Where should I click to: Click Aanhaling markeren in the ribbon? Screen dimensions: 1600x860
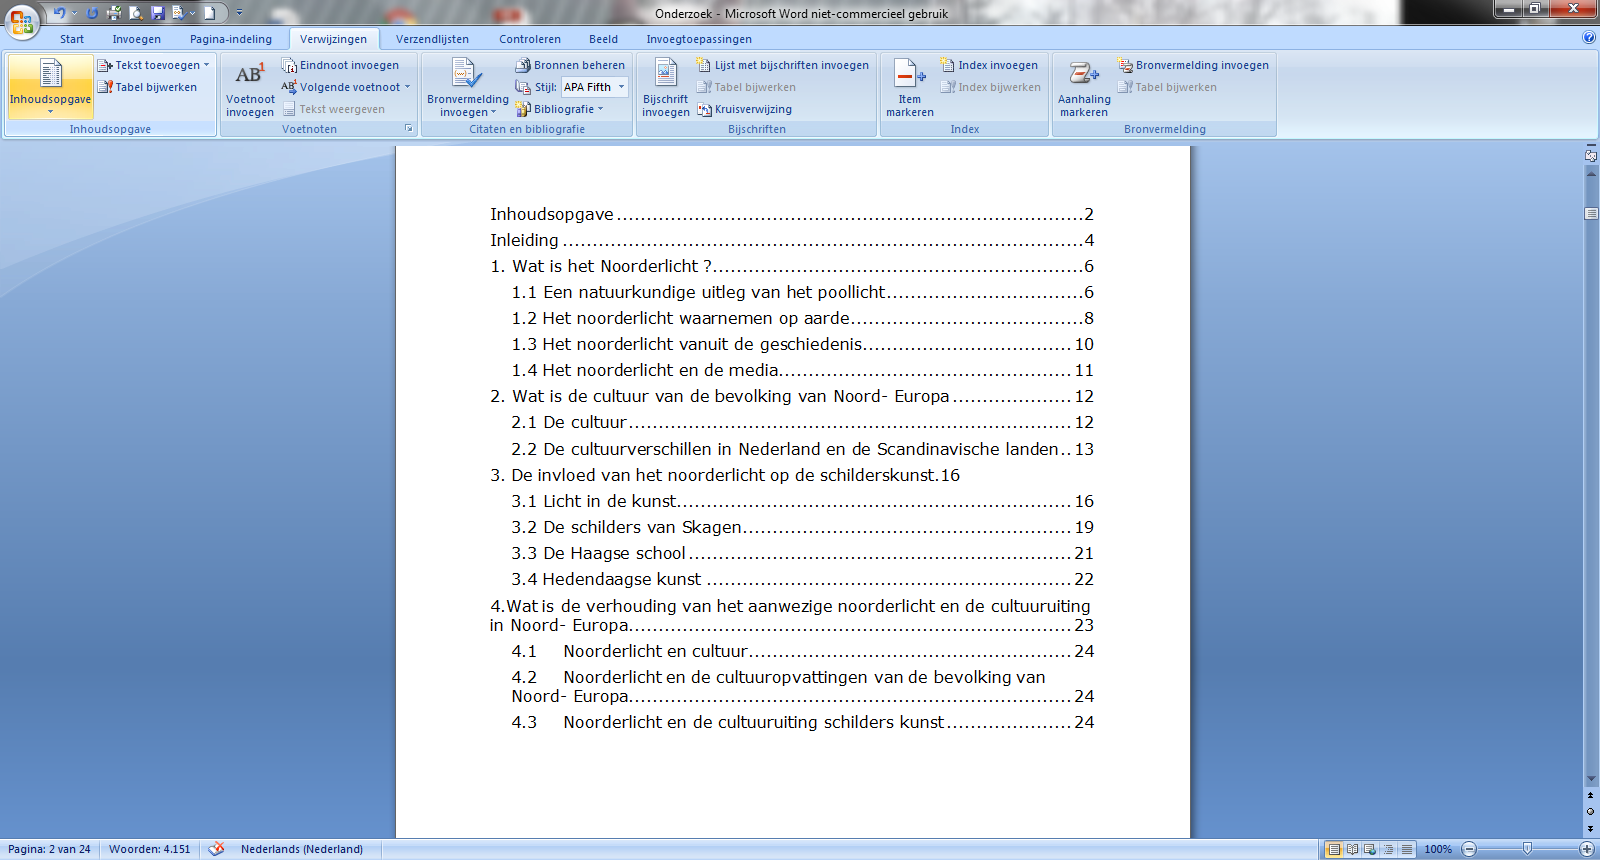click(1084, 89)
